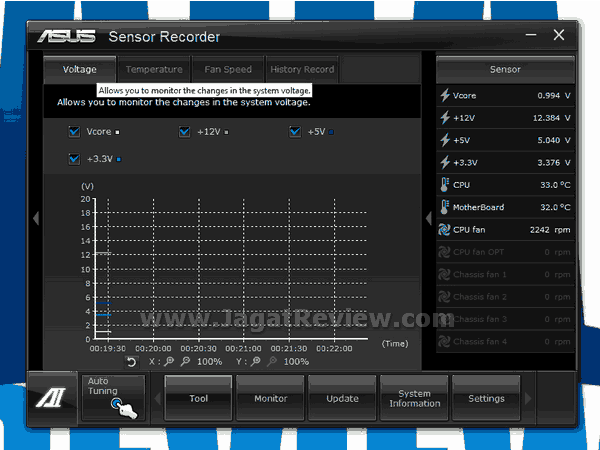This screenshot has height=450, width=600.
Task: Zoom out on the X axis
Action: tap(185, 361)
